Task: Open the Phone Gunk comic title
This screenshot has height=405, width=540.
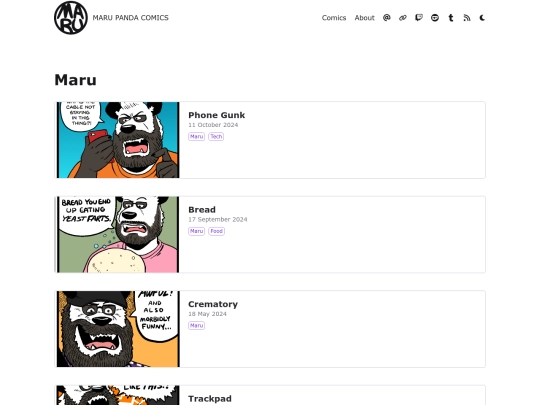Action: coord(217,115)
